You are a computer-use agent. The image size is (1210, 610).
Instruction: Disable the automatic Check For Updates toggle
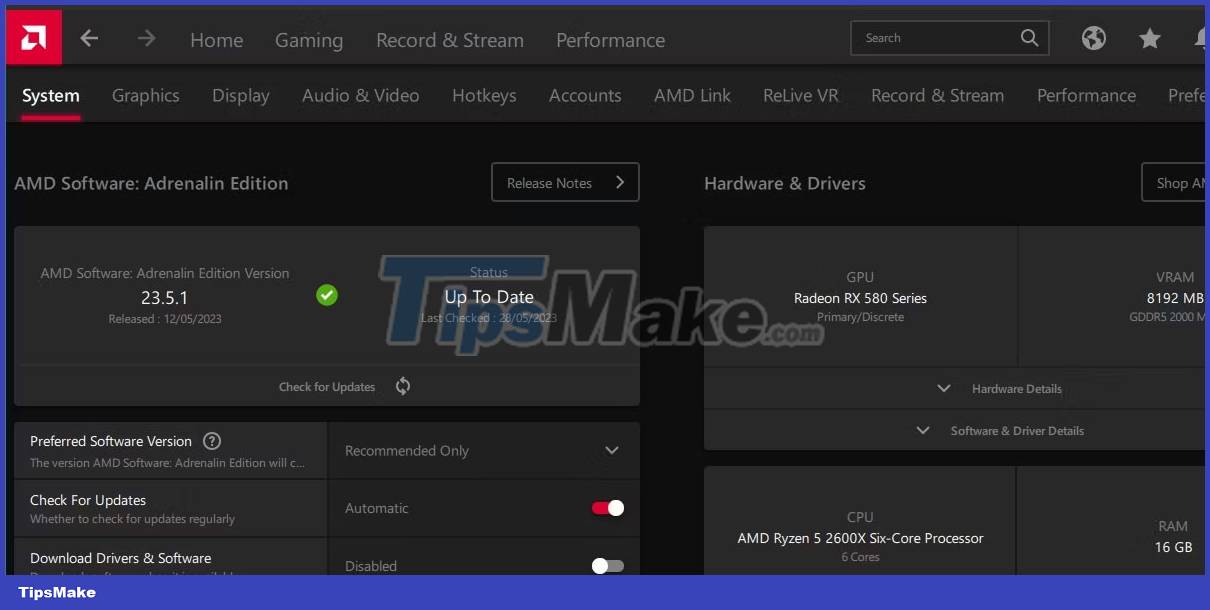click(606, 508)
